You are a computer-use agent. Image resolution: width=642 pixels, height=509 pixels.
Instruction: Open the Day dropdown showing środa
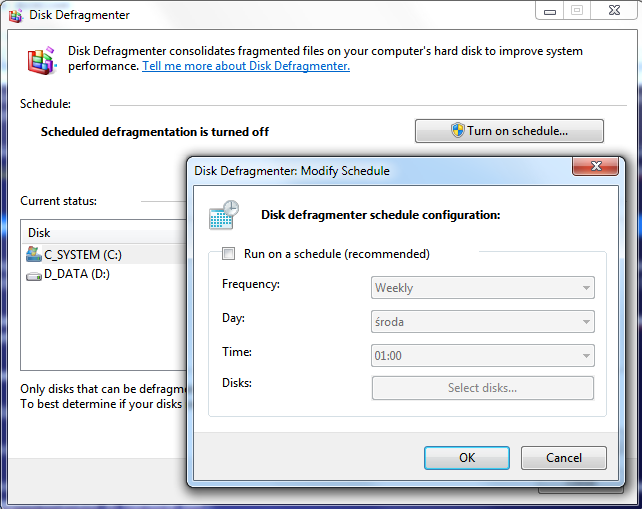click(x=483, y=321)
